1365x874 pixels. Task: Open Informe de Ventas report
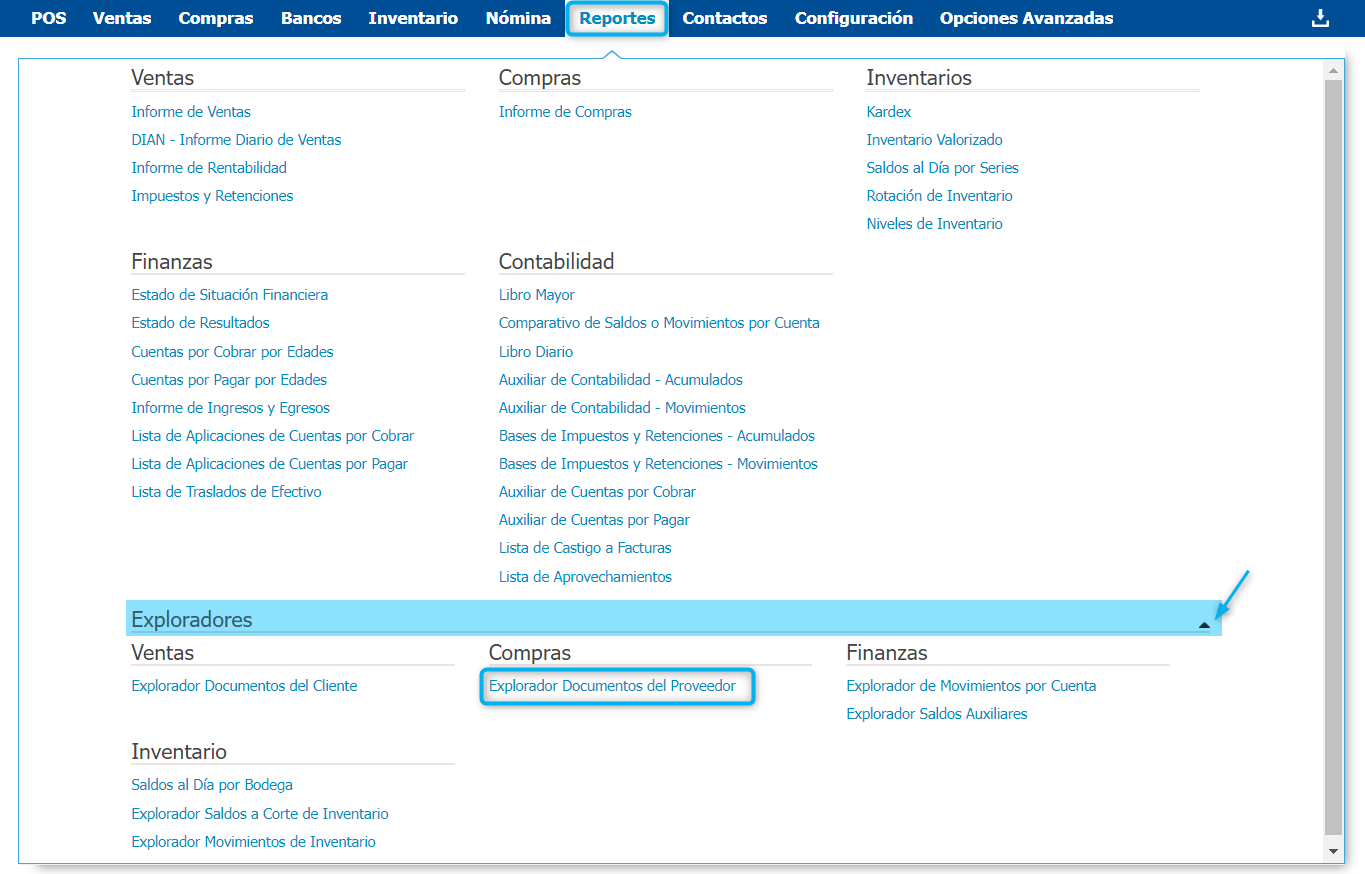pyautogui.click(x=191, y=112)
